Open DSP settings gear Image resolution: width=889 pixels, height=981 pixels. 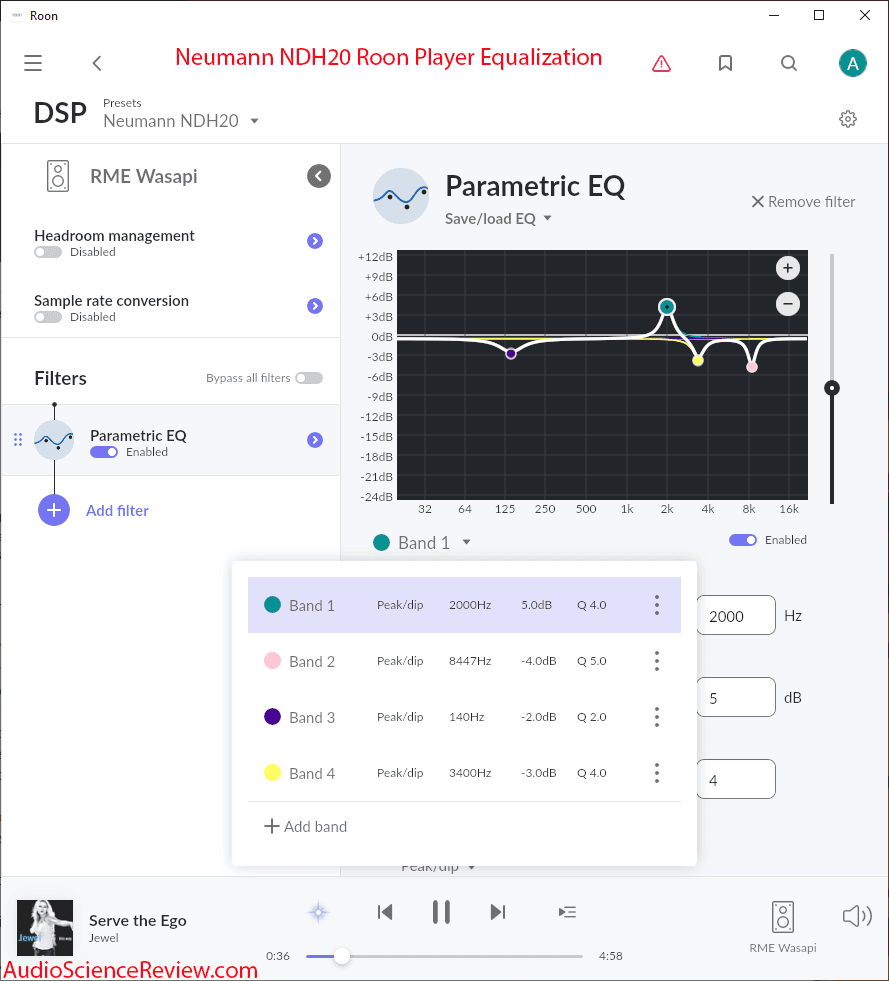tap(848, 119)
